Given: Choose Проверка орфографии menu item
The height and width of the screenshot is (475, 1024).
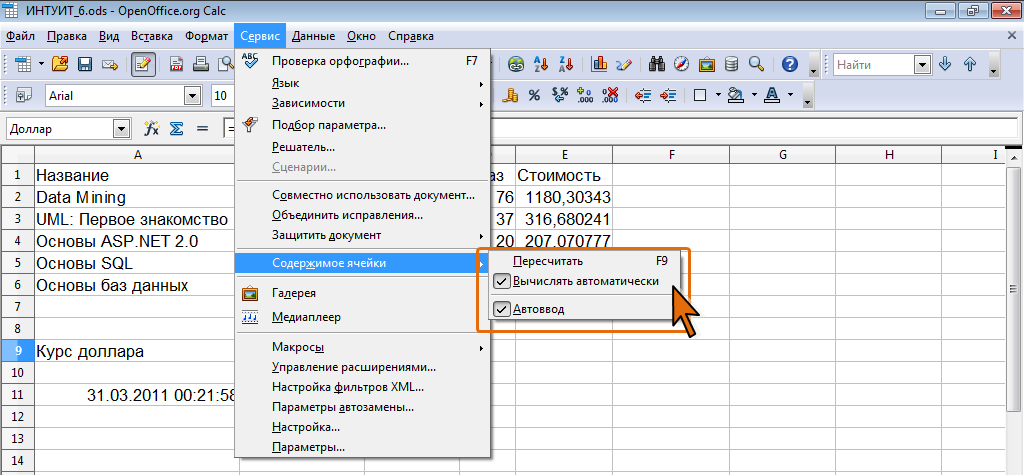Looking at the screenshot, I should coord(362,61).
